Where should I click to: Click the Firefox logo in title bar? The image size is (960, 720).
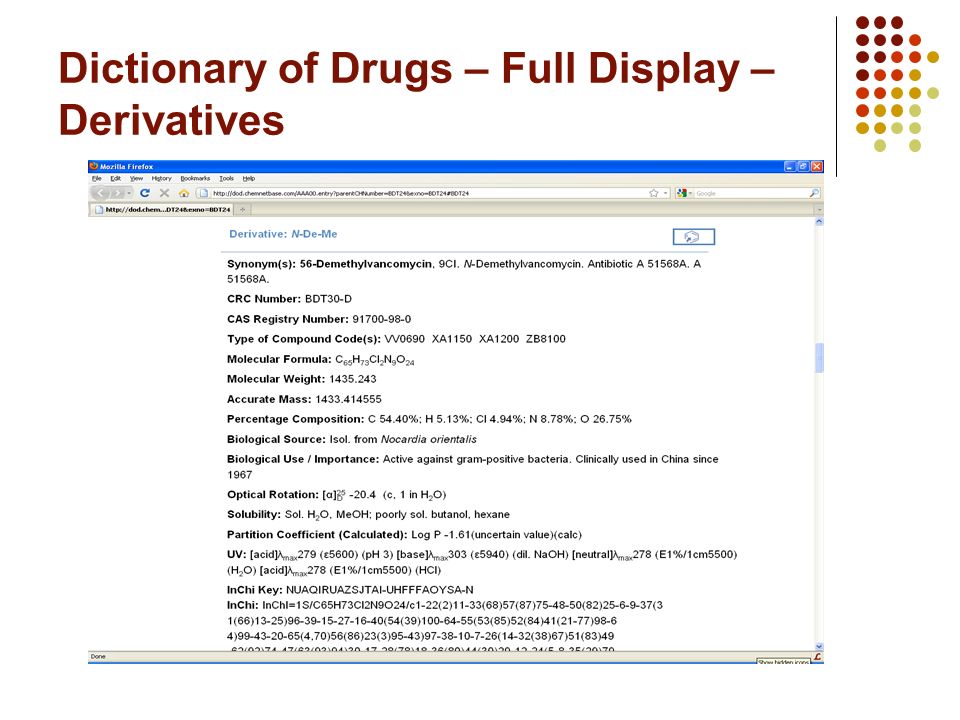point(94,166)
